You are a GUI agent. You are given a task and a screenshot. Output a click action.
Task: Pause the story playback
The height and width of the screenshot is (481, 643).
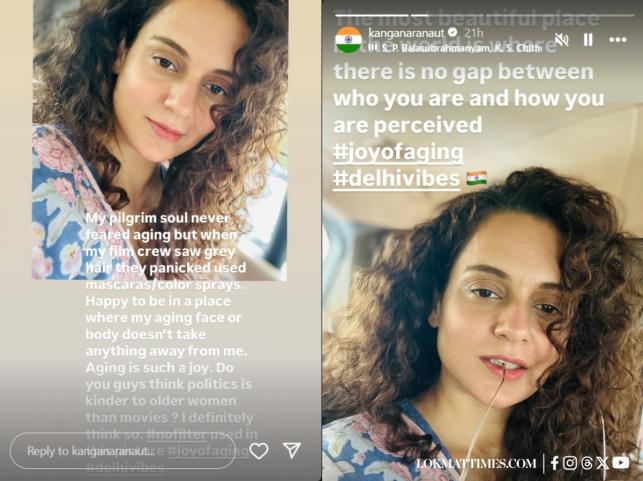tap(588, 39)
